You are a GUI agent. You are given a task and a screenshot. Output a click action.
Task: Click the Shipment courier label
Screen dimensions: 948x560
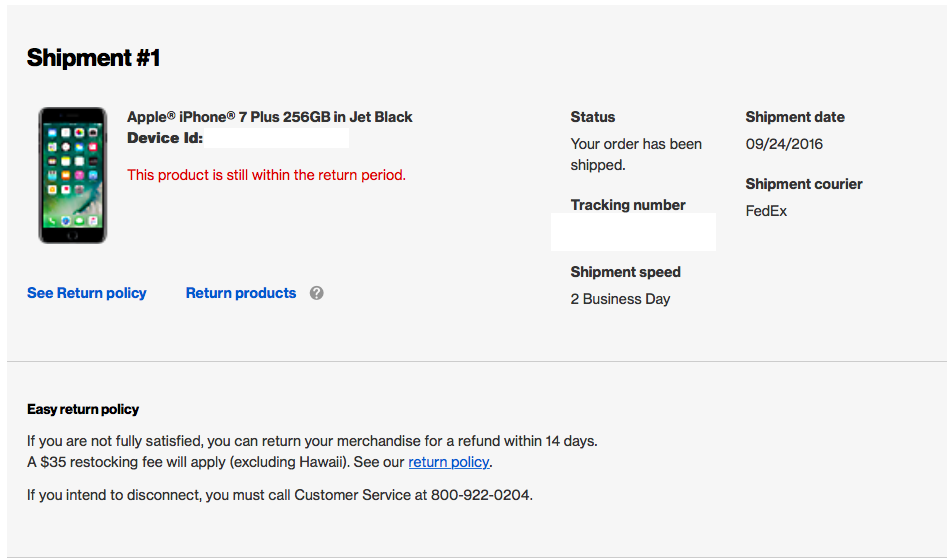pyautogui.click(x=804, y=184)
